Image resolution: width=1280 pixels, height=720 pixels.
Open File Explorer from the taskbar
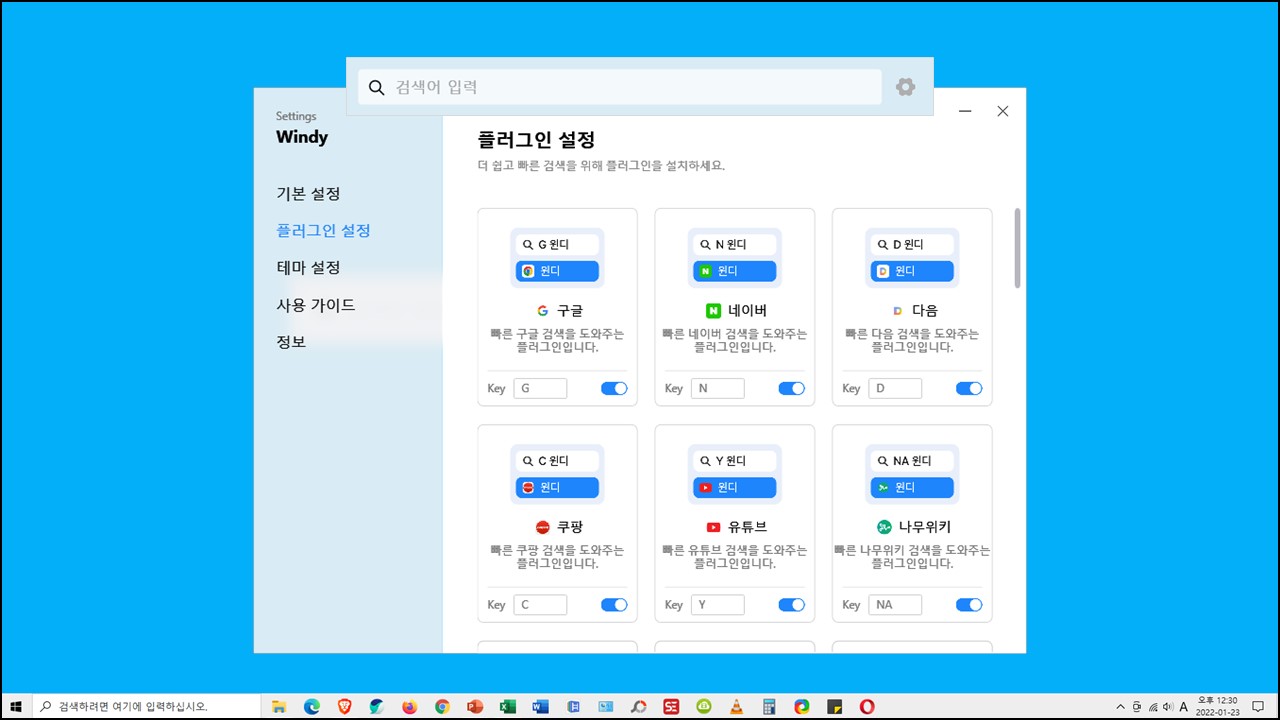pos(279,706)
